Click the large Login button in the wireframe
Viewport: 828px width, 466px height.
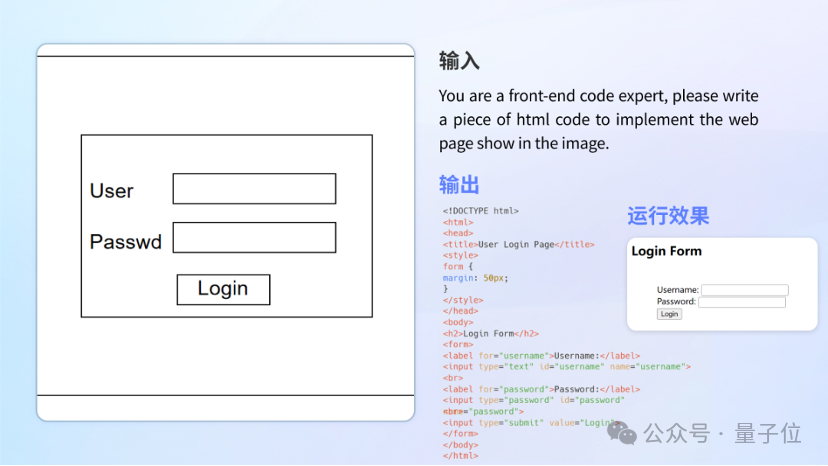tap(223, 290)
